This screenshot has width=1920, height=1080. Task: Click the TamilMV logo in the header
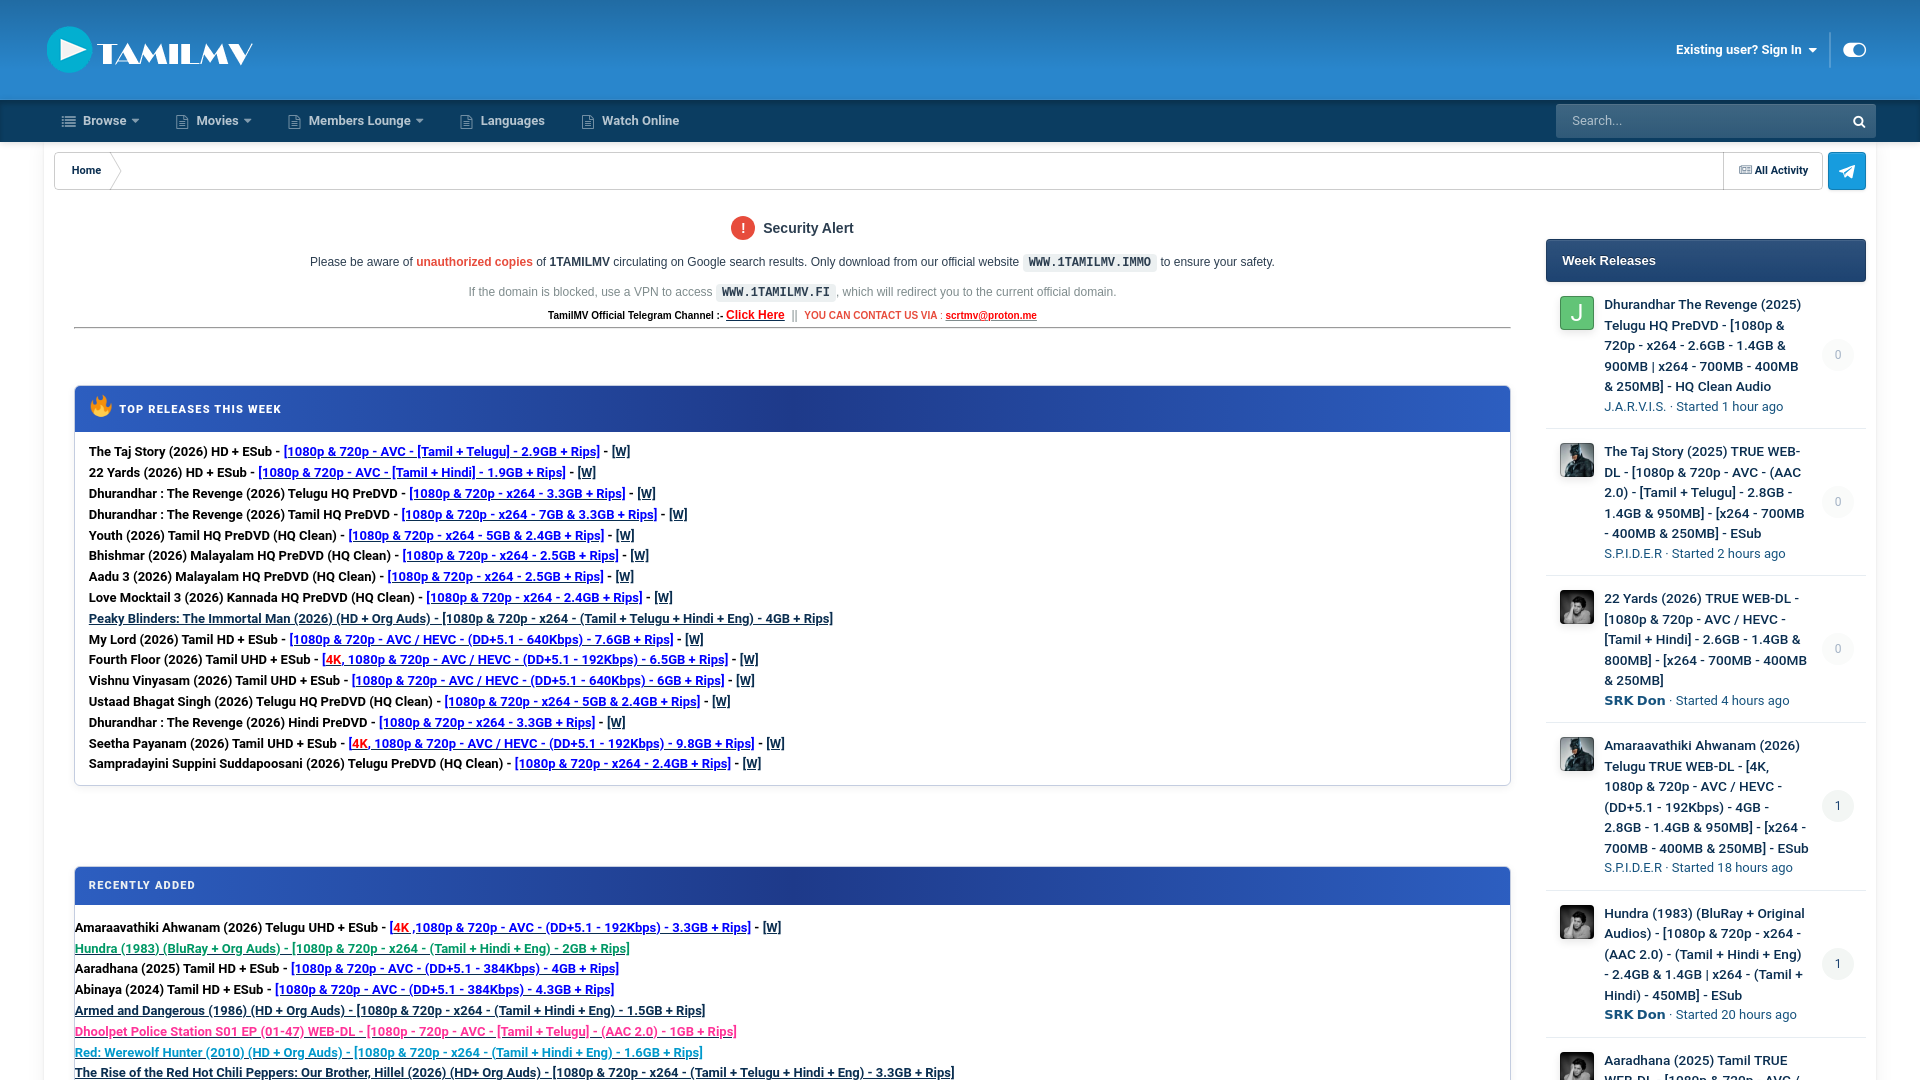pos(150,50)
